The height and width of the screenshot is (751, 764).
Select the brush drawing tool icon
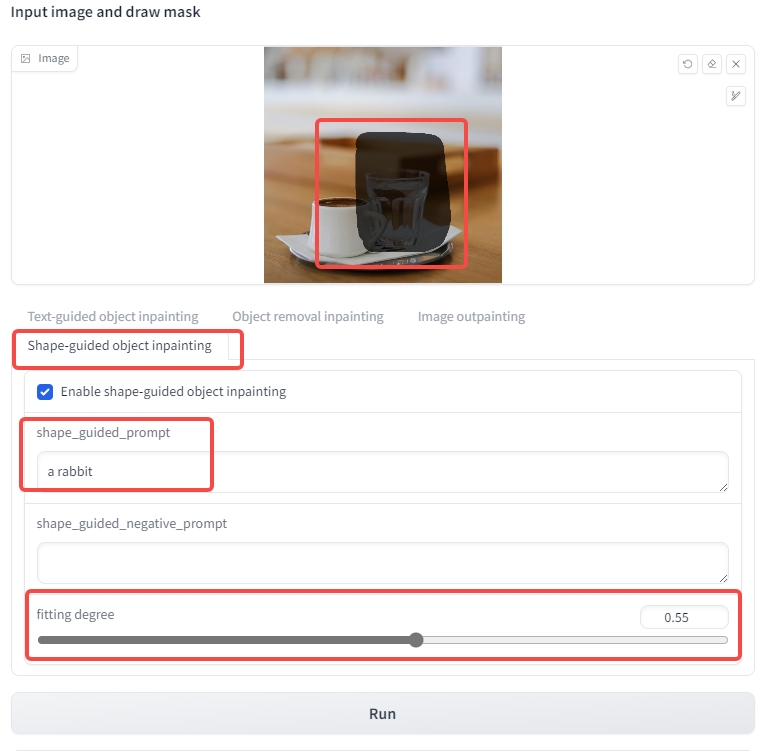736,96
